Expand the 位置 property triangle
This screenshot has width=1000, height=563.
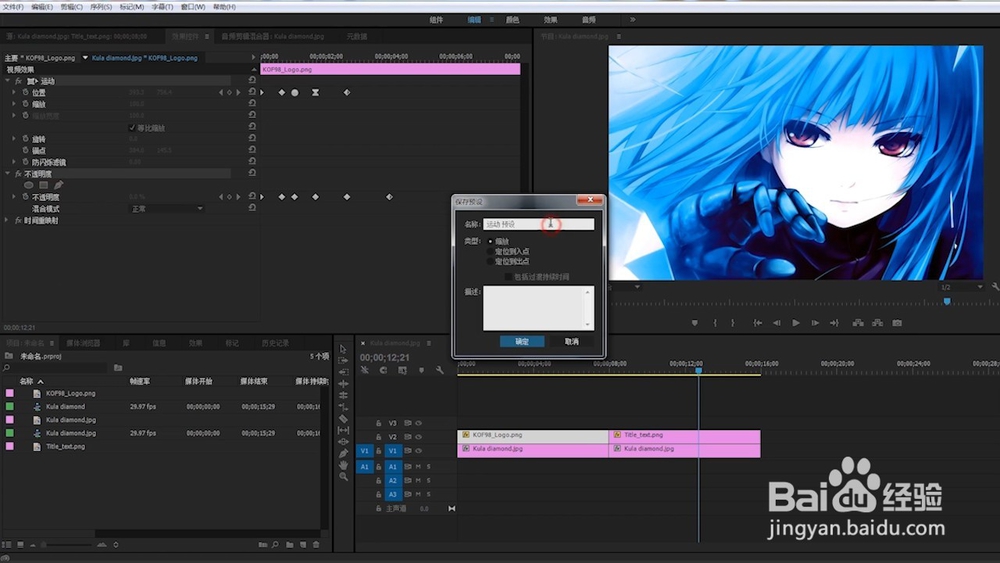(14, 92)
